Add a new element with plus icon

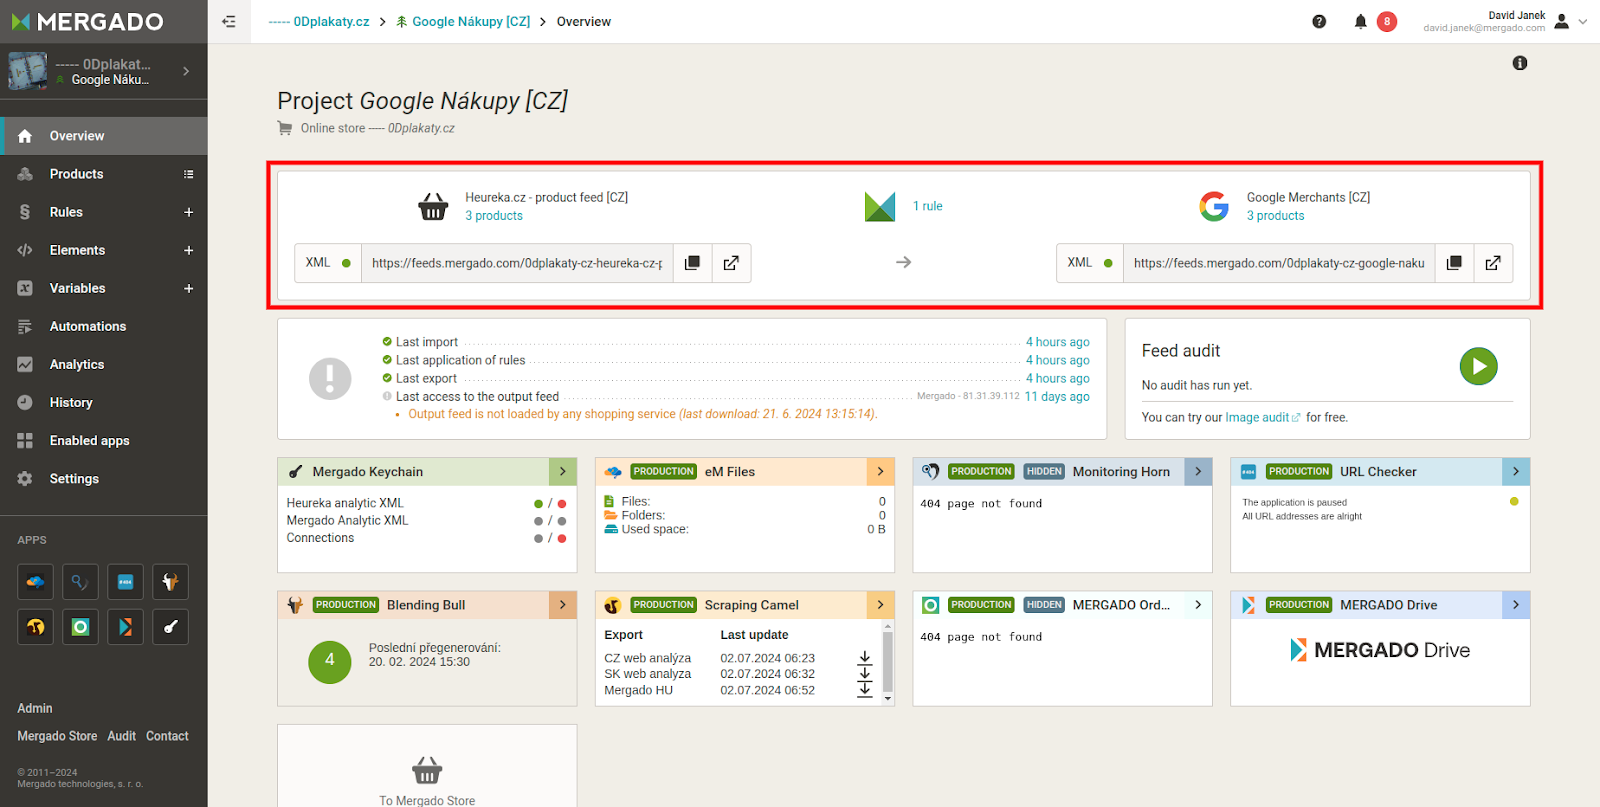[188, 250]
